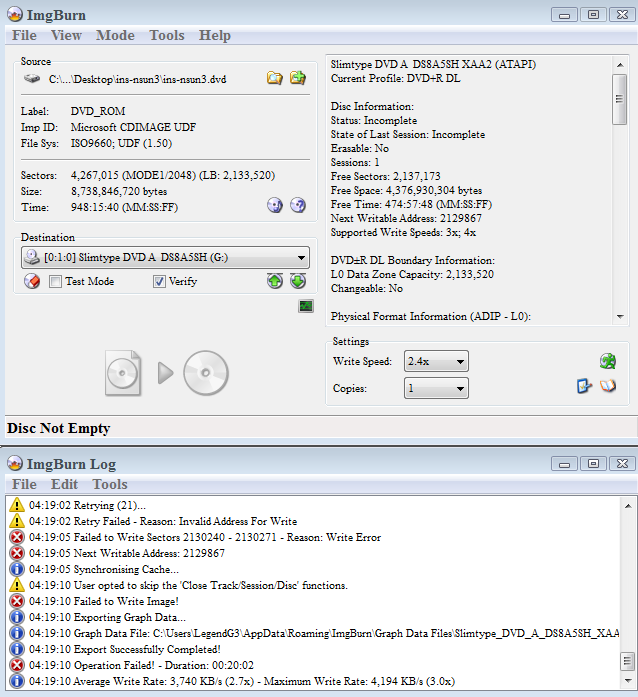
Task: Load the drive tray with the green down arrow
Action: [298, 281]
